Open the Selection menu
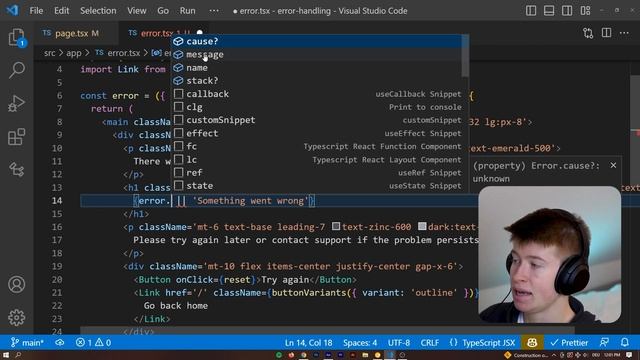This screenshot has width=640, height=360. [x=98, y=11]
